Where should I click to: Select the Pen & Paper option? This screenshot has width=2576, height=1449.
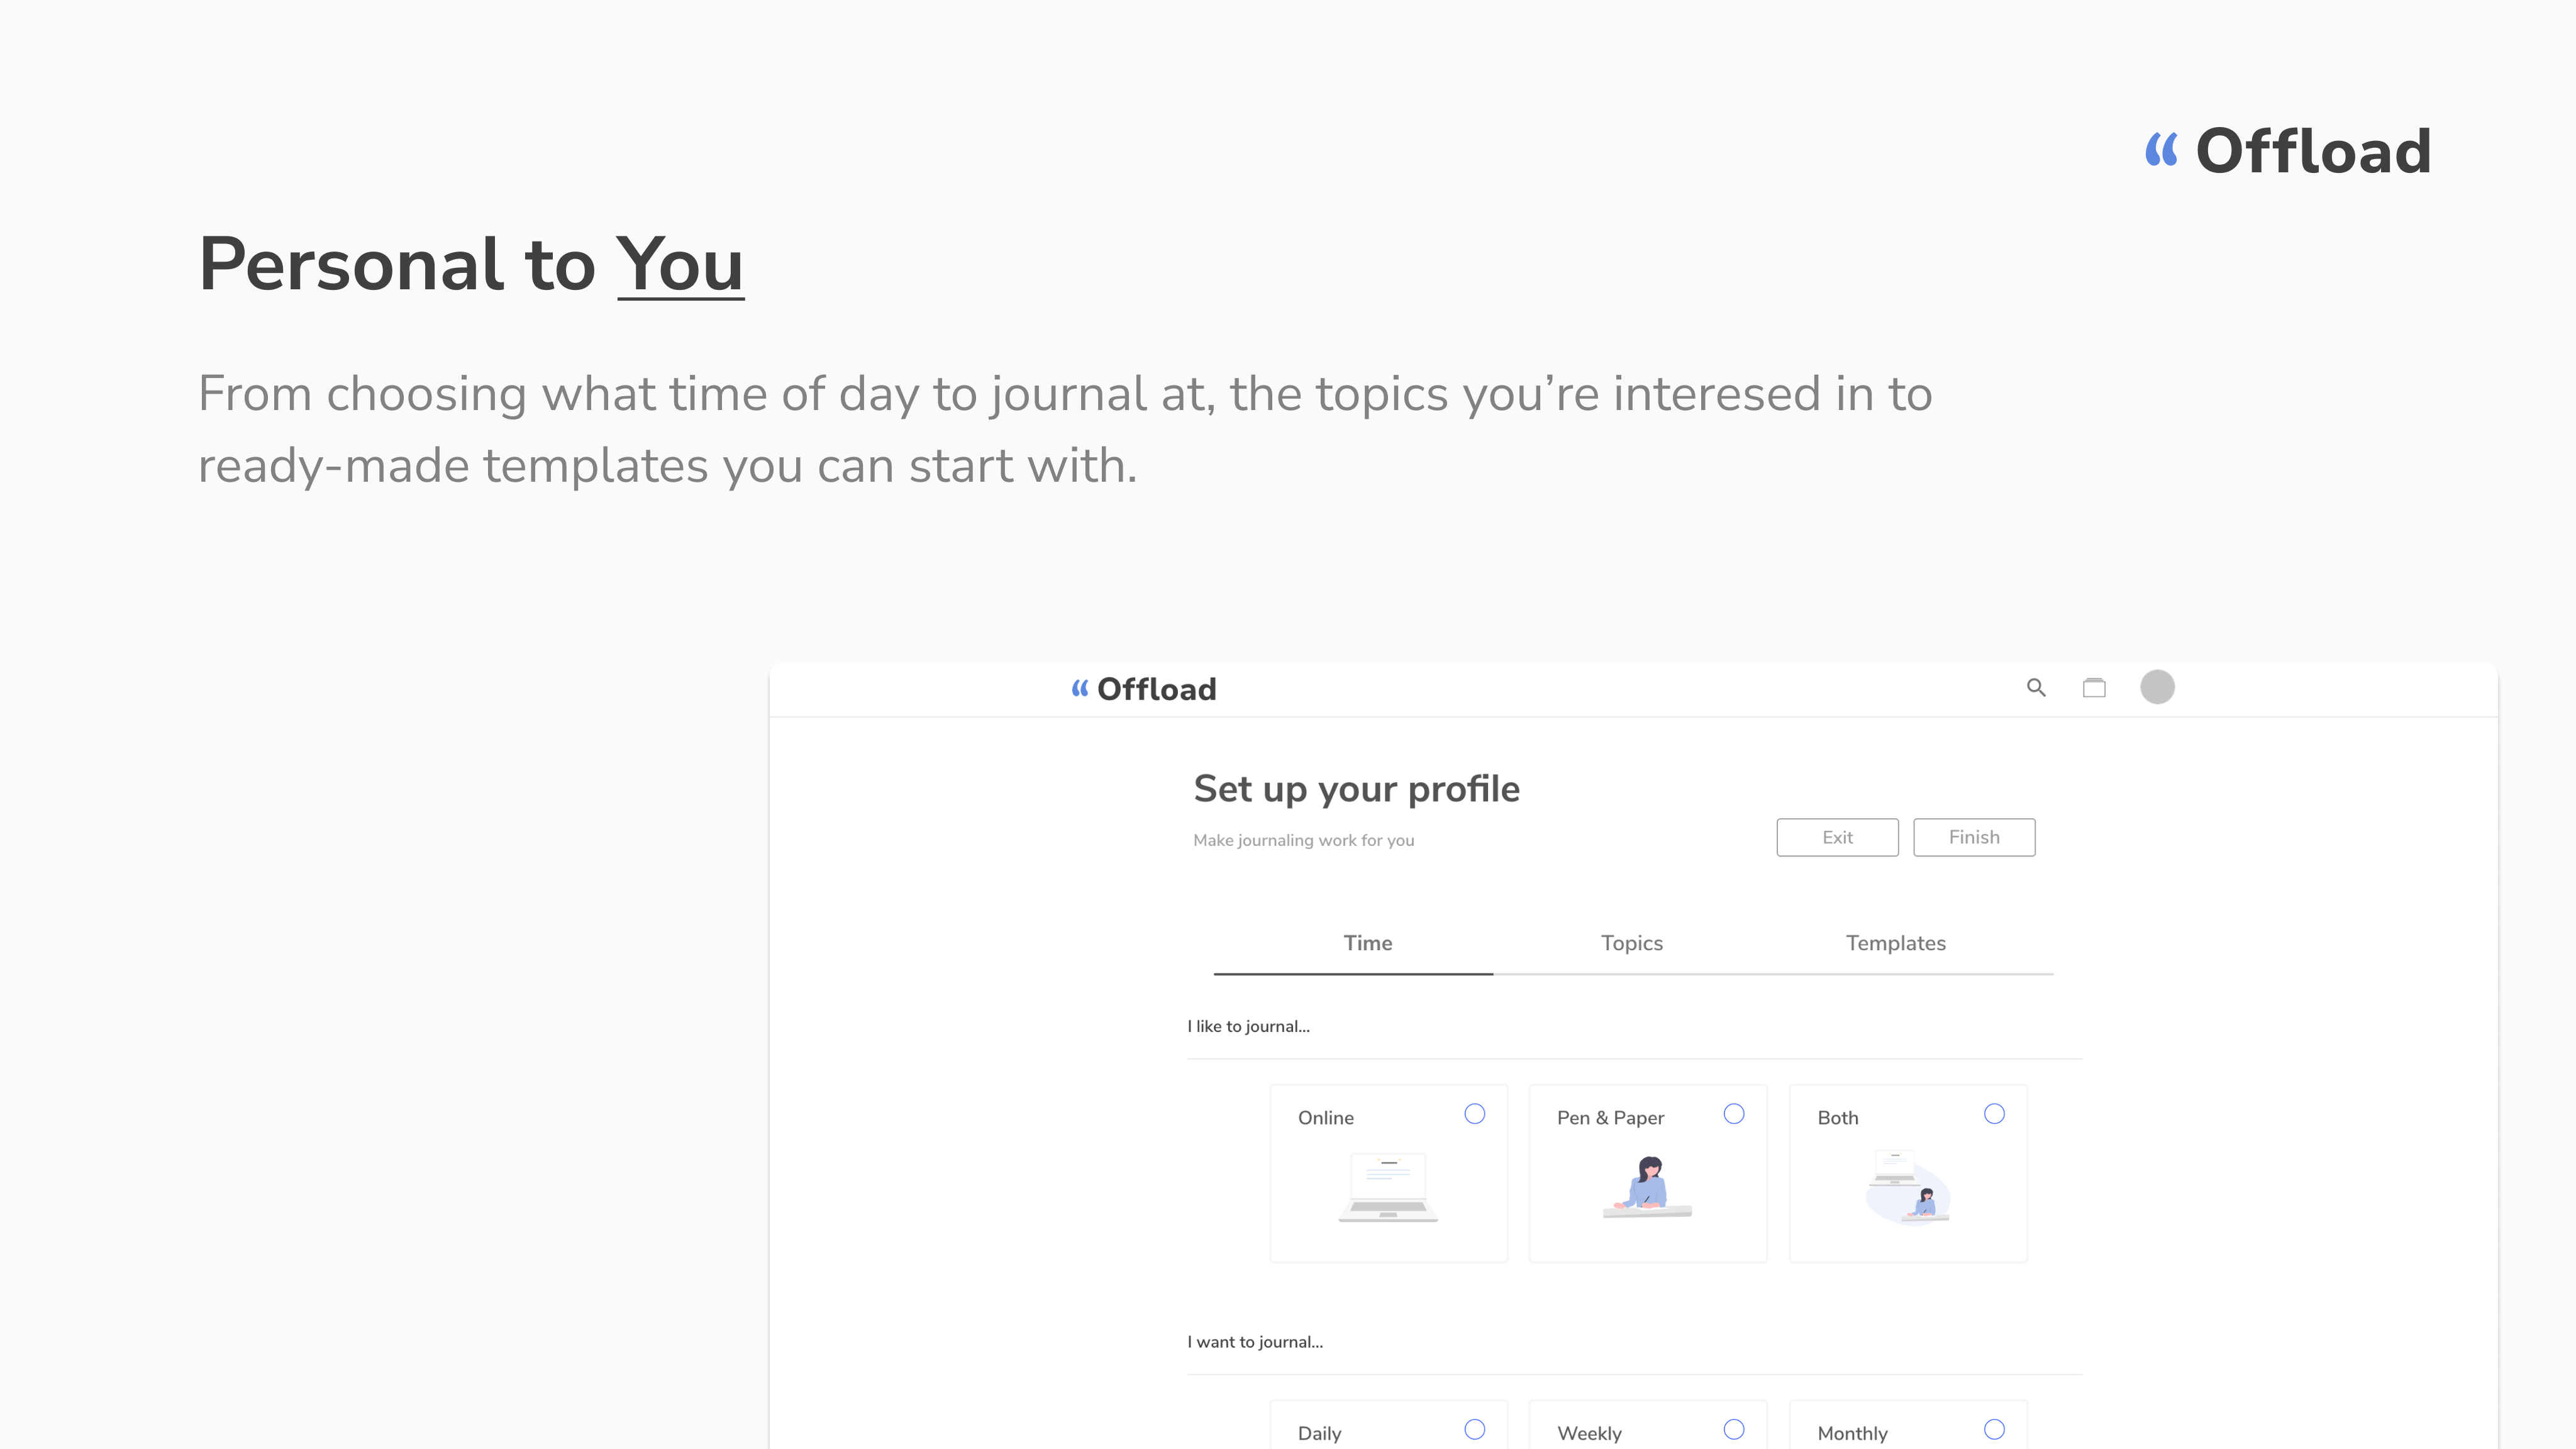tap(1734, 1114)
